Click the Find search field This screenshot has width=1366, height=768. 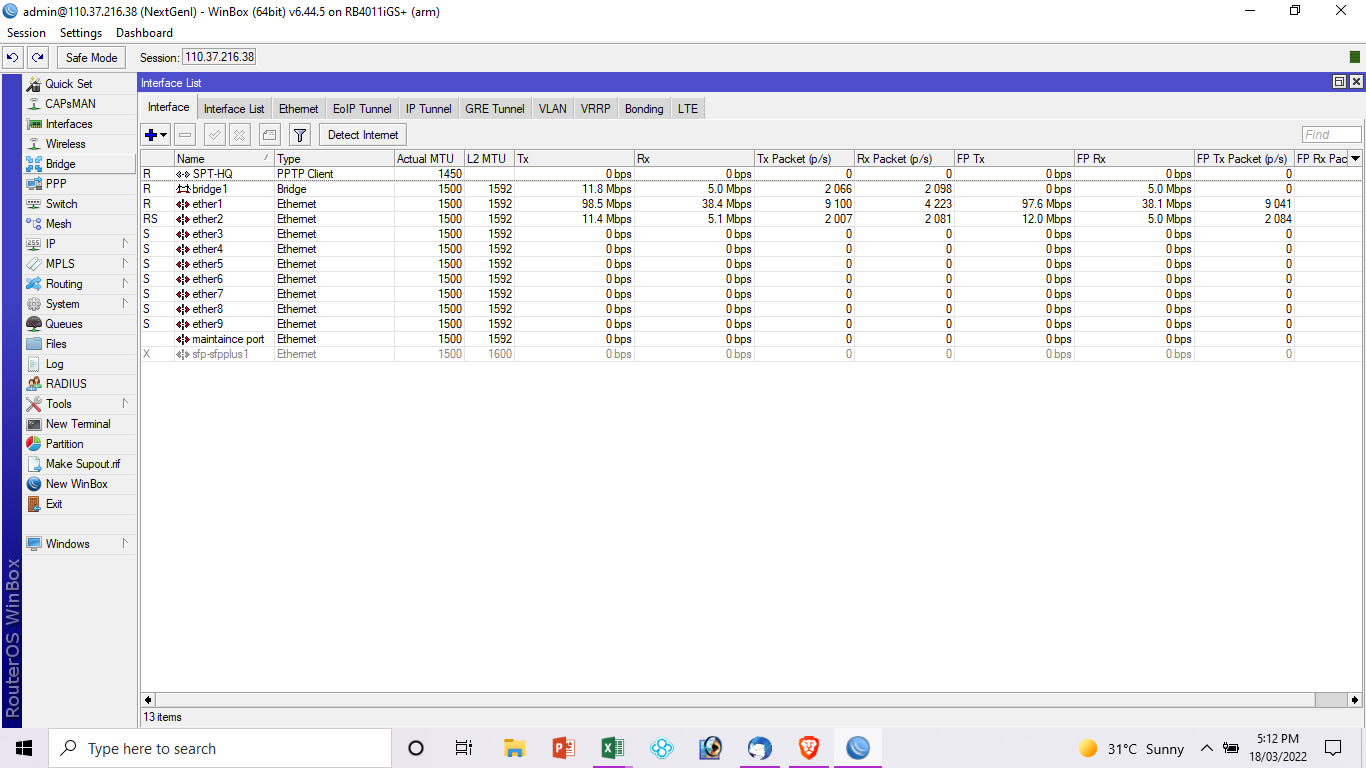[x=1330, y=135]
